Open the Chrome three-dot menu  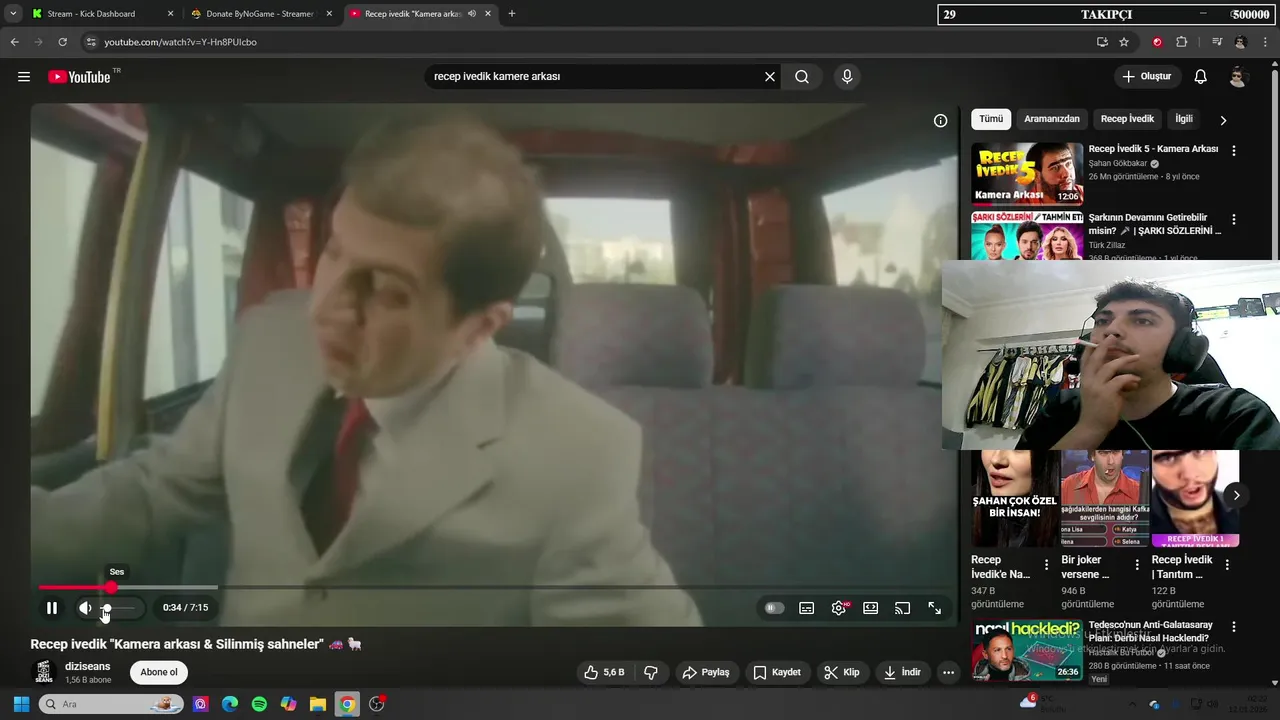(1264, 42)
